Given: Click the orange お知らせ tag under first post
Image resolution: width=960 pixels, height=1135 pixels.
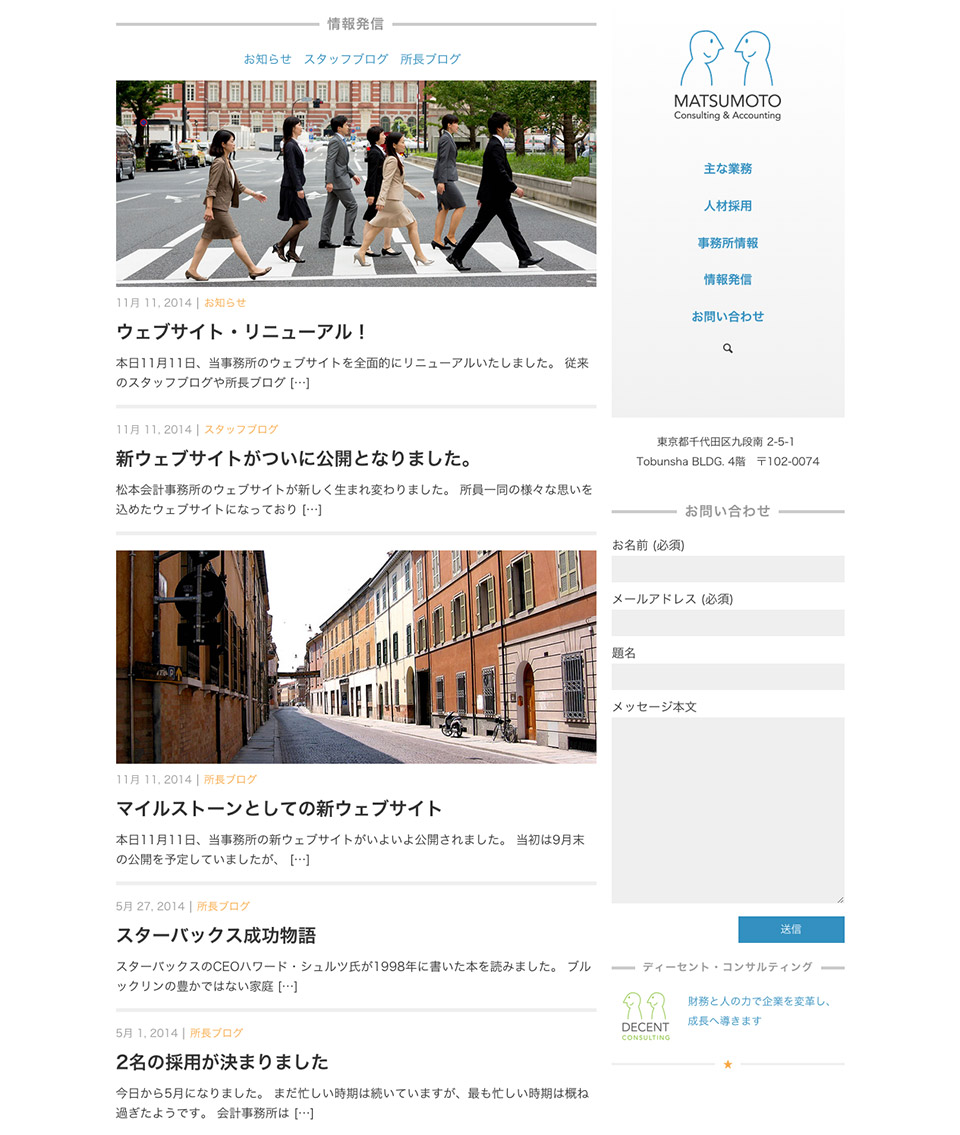Looking at the screenshot, I should pyautogui.click(x=225, y=303).
